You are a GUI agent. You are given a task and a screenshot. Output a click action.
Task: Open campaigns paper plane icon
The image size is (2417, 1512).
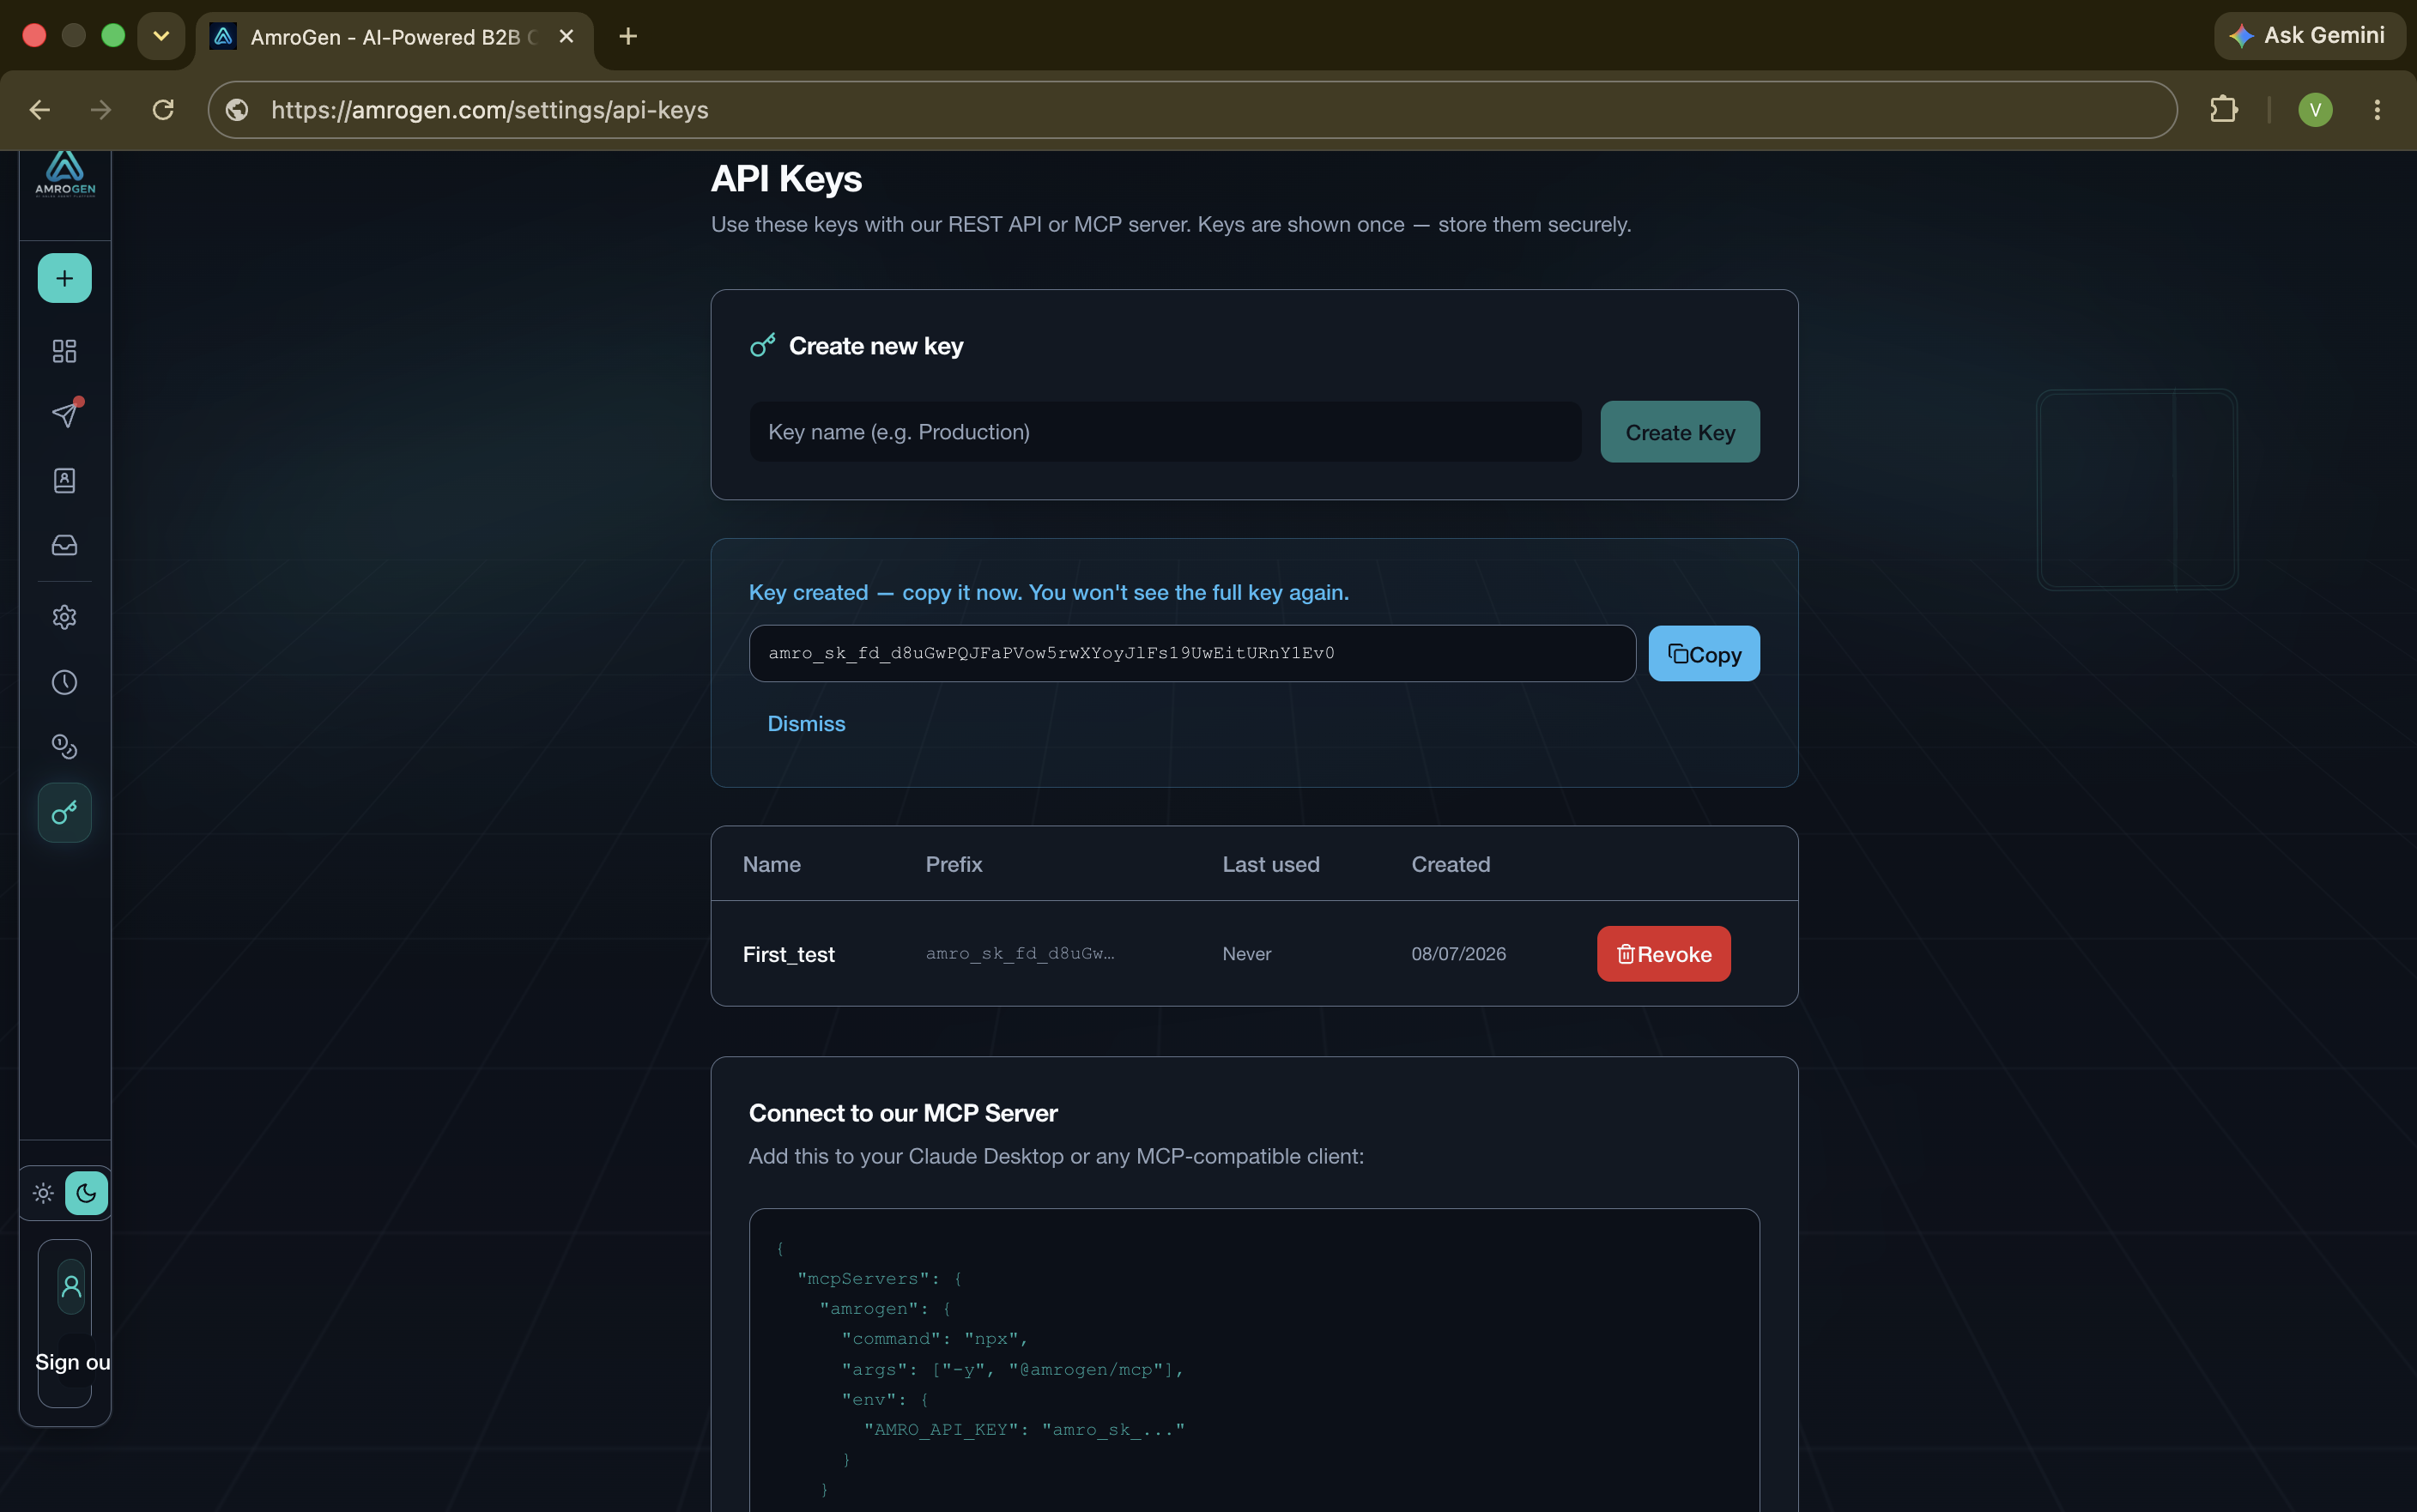pyautogui.click(x=65, y=415)
